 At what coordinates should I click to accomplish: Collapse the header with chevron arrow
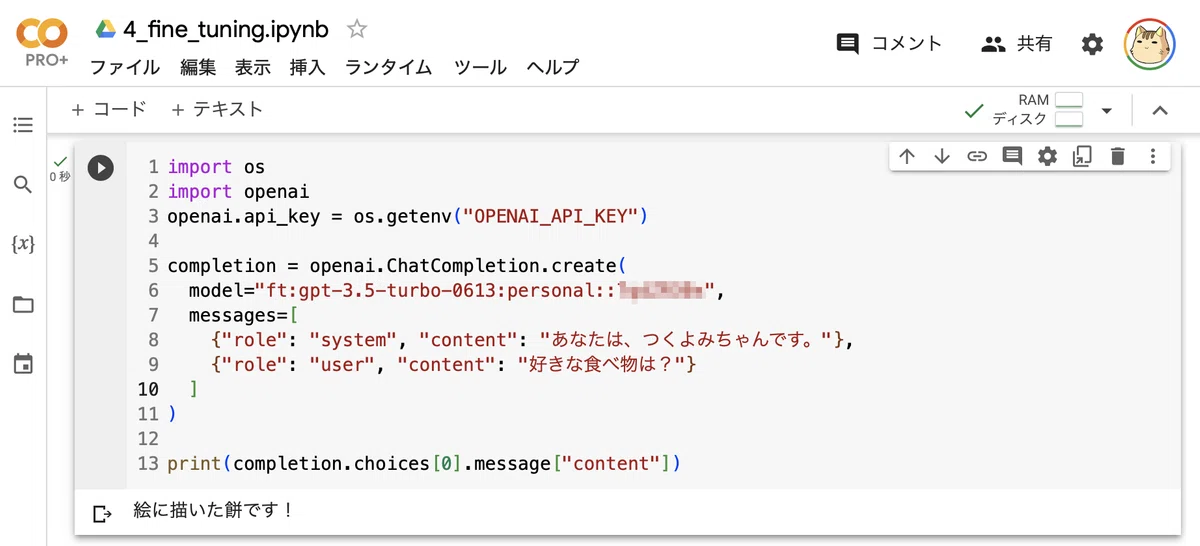pyautogui.click(x=1160, y=111)
